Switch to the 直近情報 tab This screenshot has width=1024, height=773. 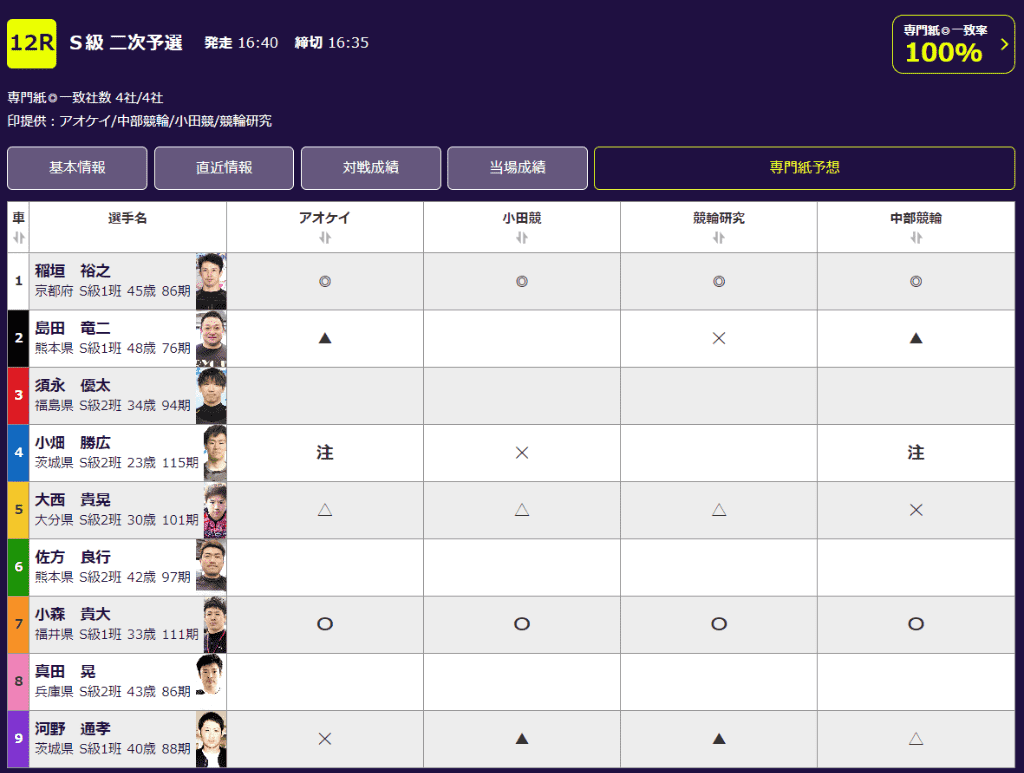pos(224,168)
